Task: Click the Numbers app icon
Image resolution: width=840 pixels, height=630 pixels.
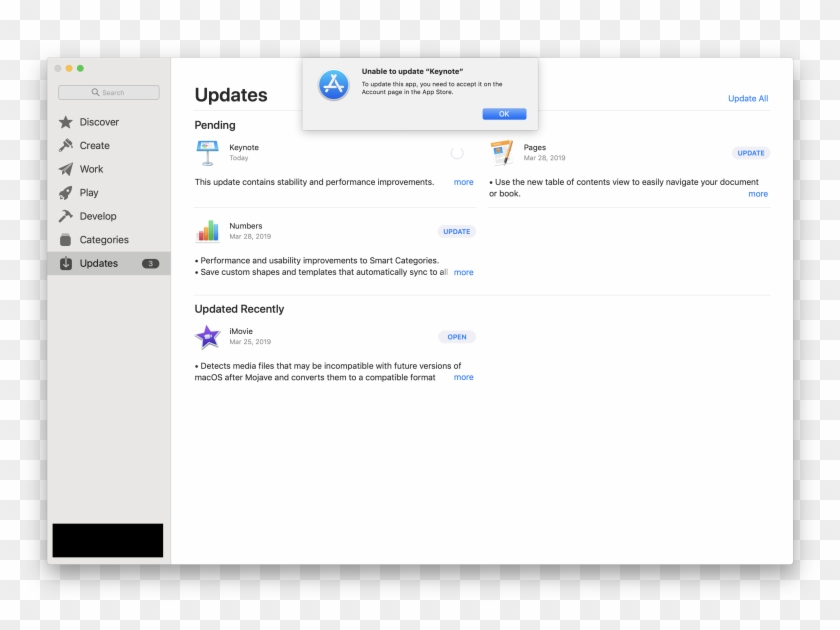Action: click(x=207, y=231)
